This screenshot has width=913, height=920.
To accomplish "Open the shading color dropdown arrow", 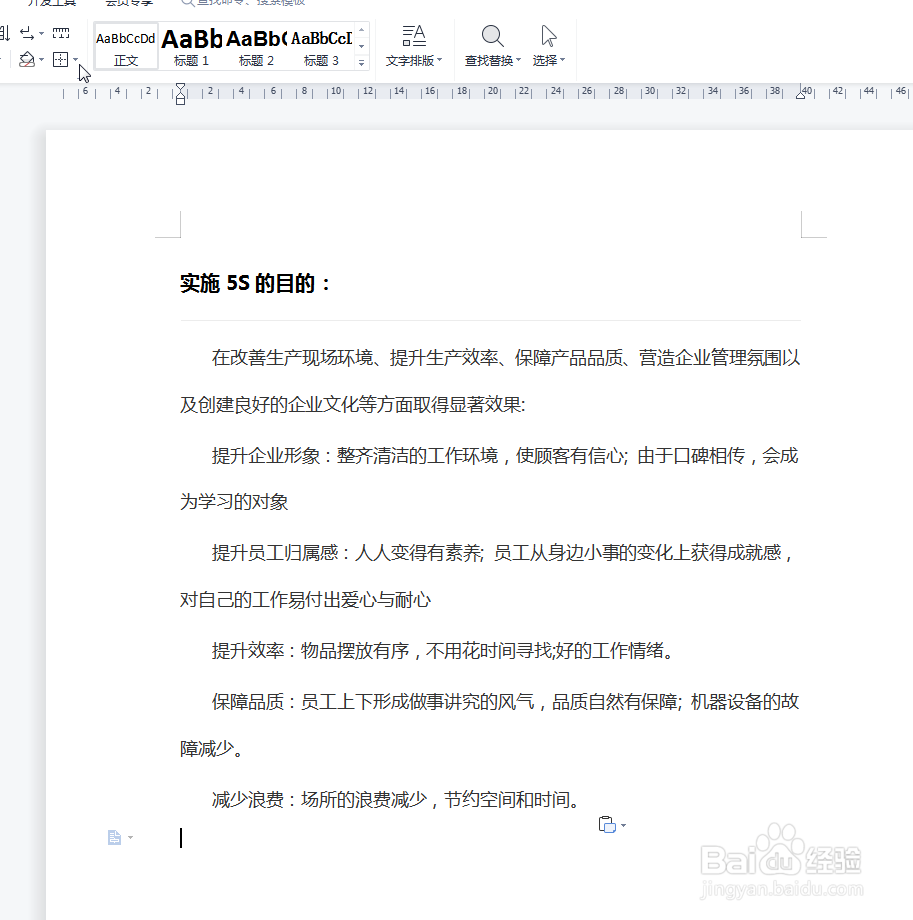I will [42, 59].
